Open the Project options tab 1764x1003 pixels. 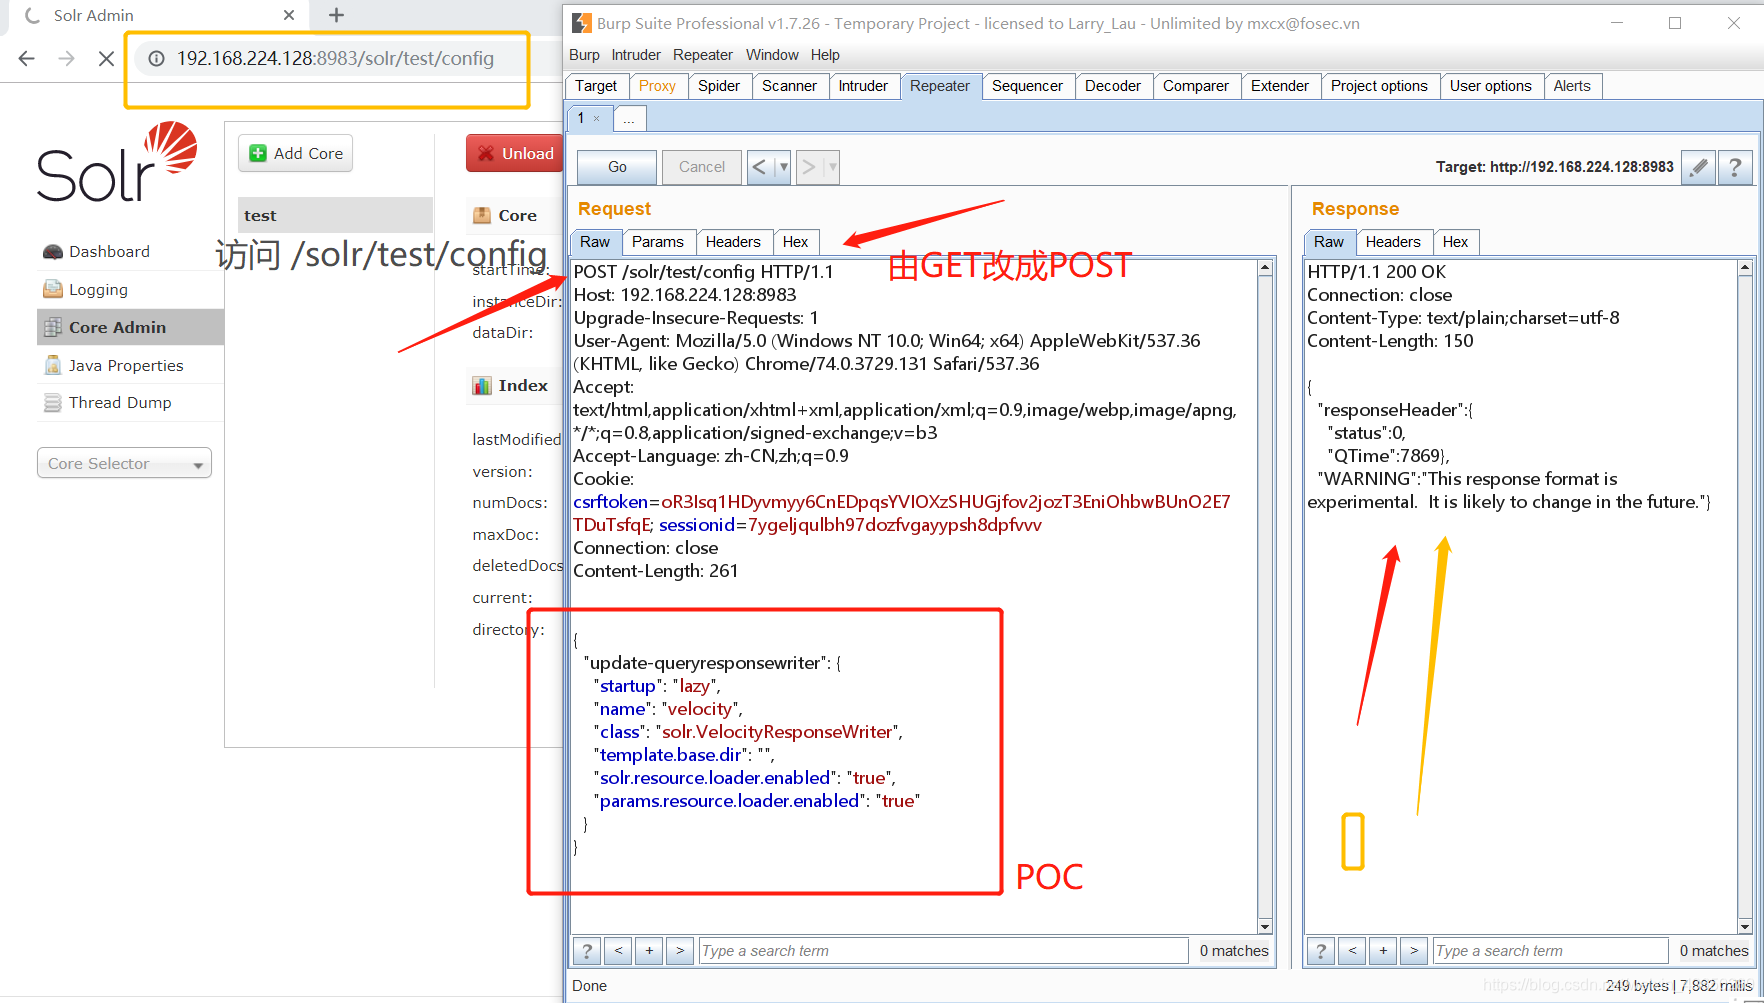[x=1379, y=86]
